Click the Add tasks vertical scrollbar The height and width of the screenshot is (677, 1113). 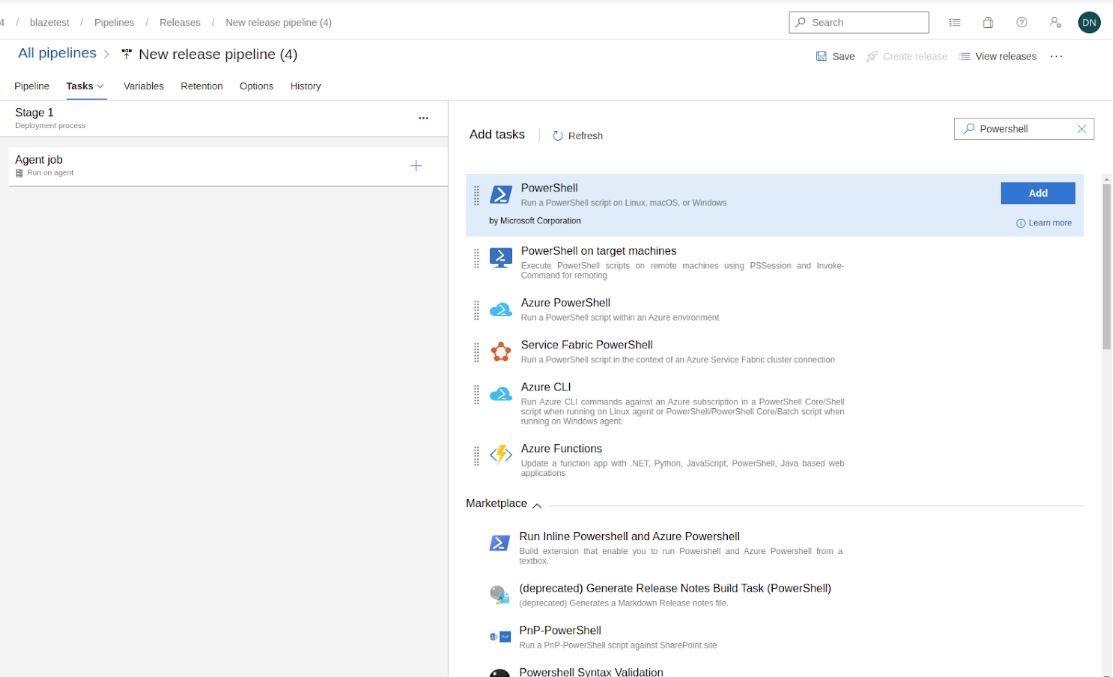click(1107, 266)
